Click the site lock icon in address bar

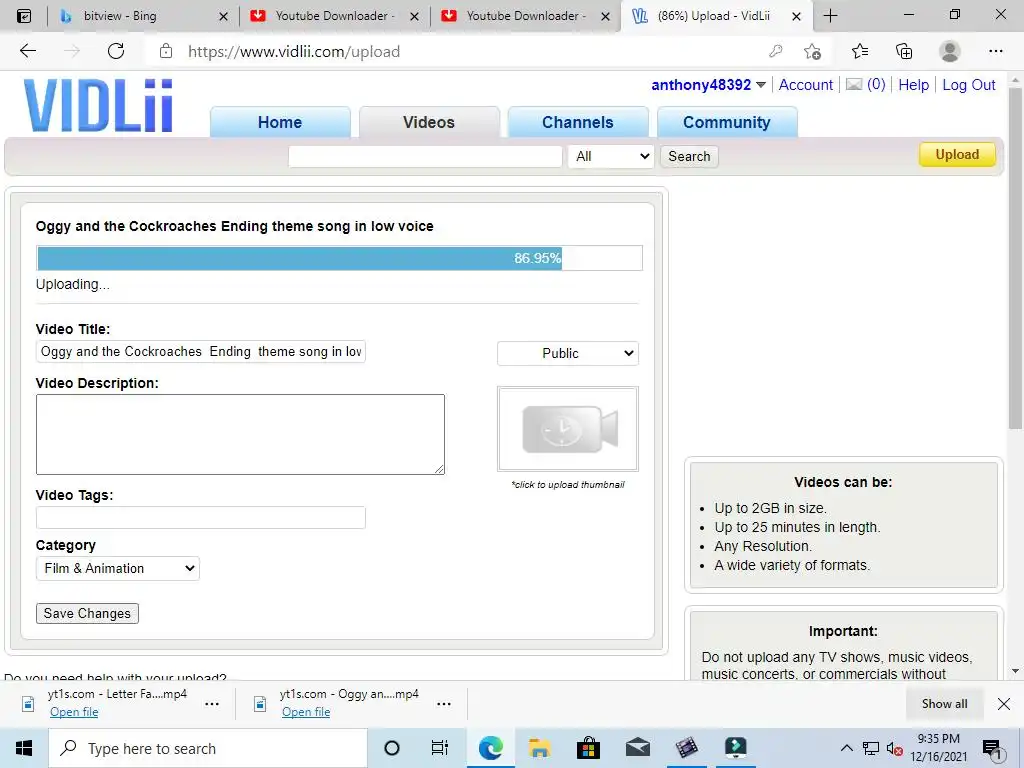pos(166,51)
